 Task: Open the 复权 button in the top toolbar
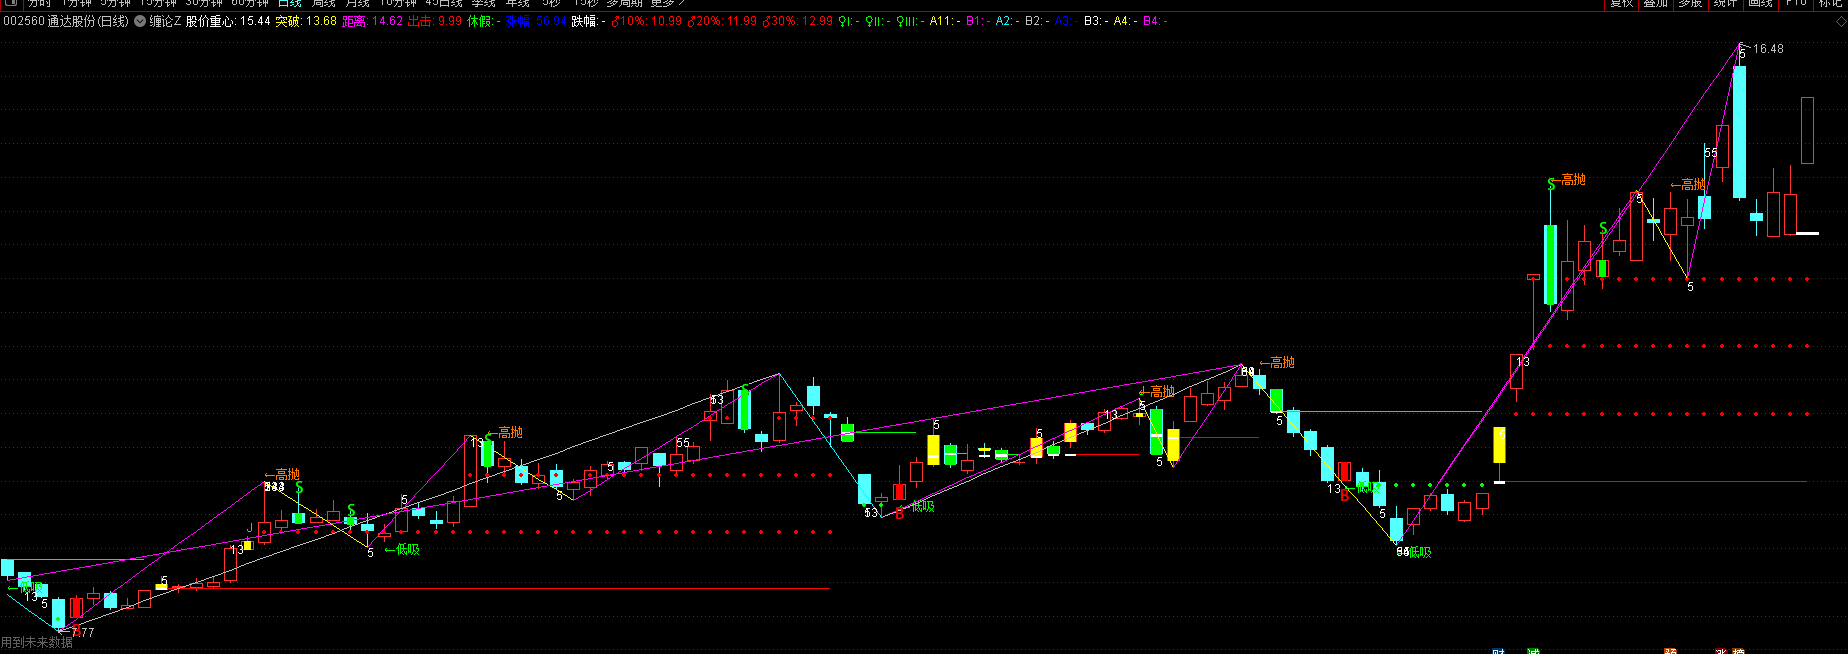[x=1621, y=3]
